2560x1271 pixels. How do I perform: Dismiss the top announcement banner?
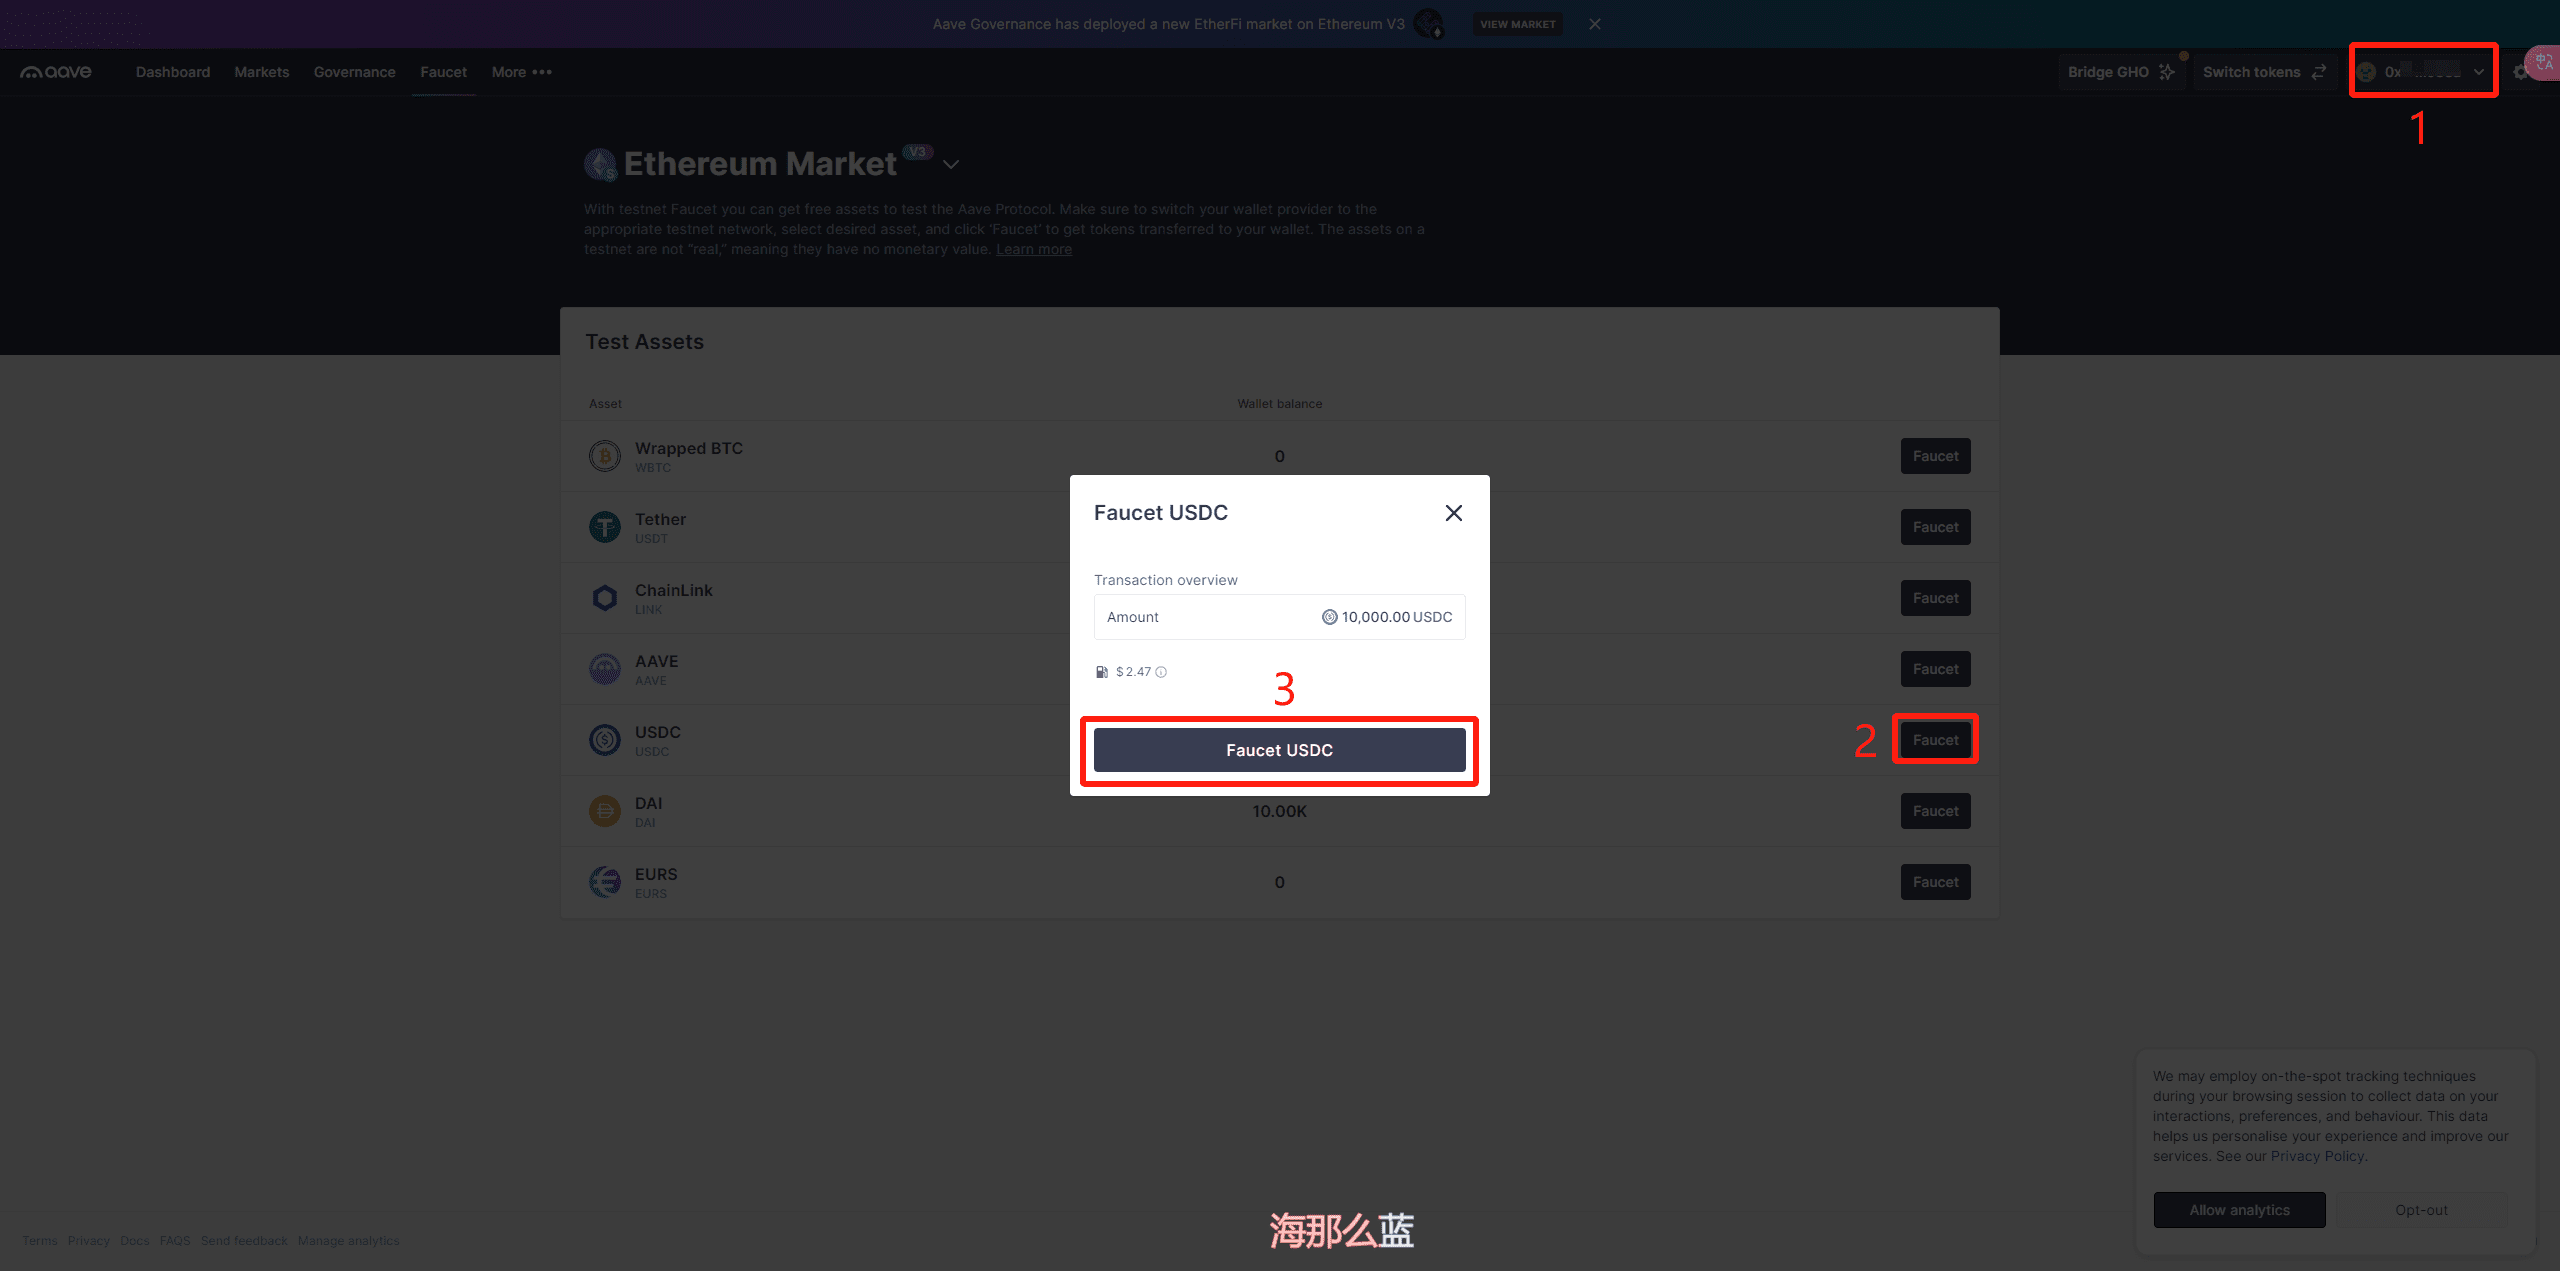coord(1595,24)
